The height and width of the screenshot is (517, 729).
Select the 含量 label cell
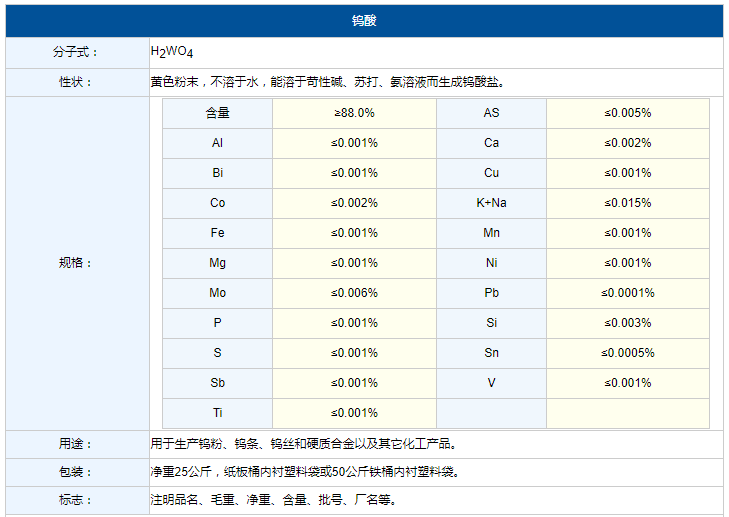217,113
